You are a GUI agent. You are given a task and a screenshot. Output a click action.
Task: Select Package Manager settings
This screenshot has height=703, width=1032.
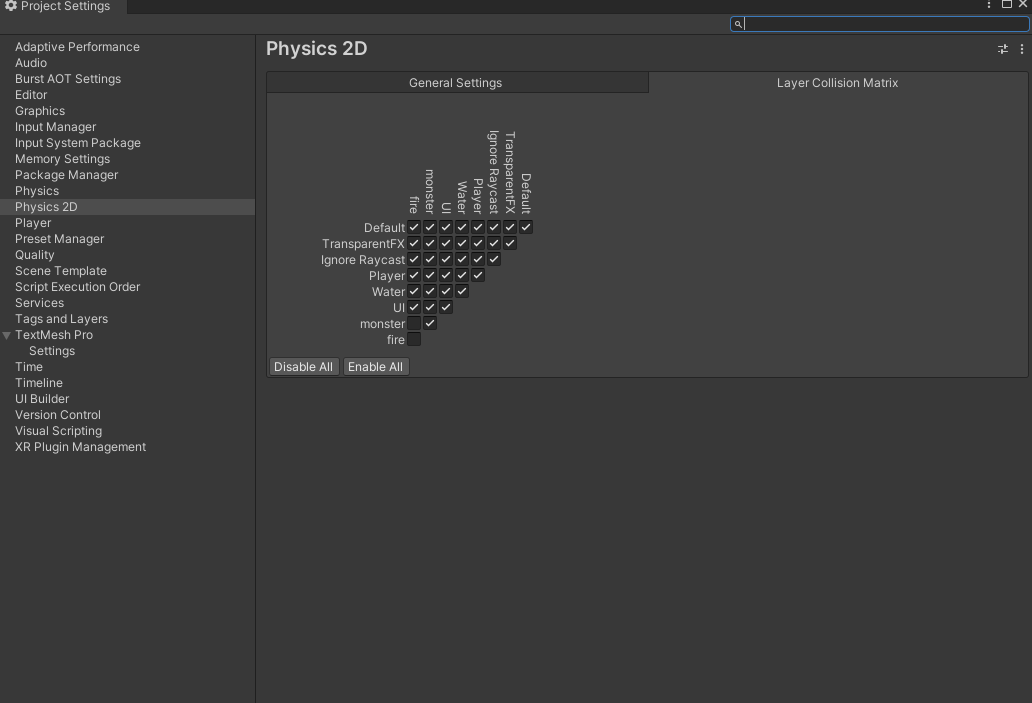tap(66, 175)
